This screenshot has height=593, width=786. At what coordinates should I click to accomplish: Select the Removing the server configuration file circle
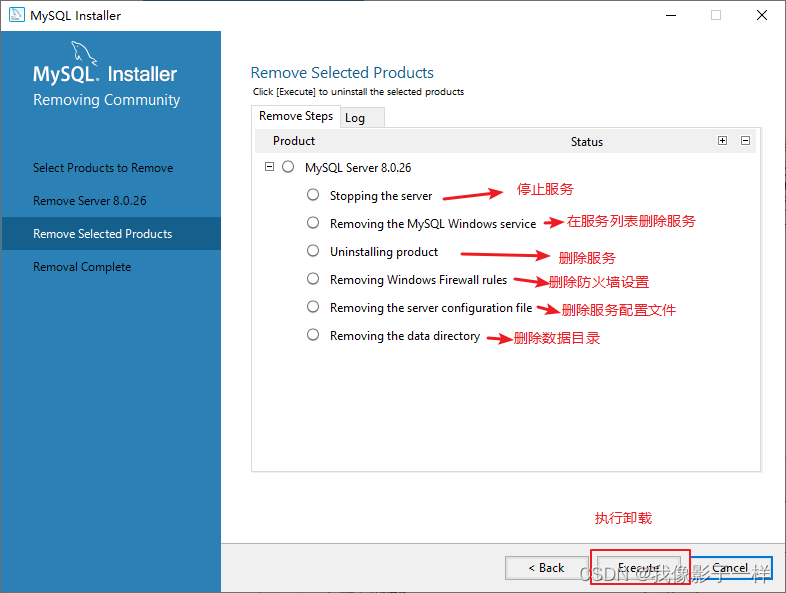(x=313, y=307)
